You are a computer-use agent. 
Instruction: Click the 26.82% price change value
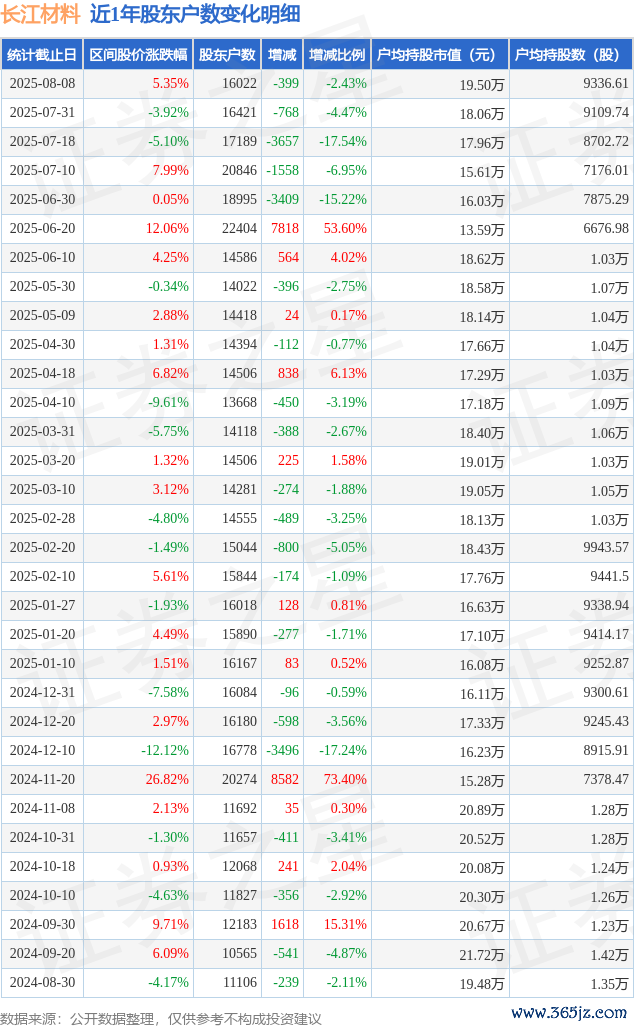coord(167,780)
